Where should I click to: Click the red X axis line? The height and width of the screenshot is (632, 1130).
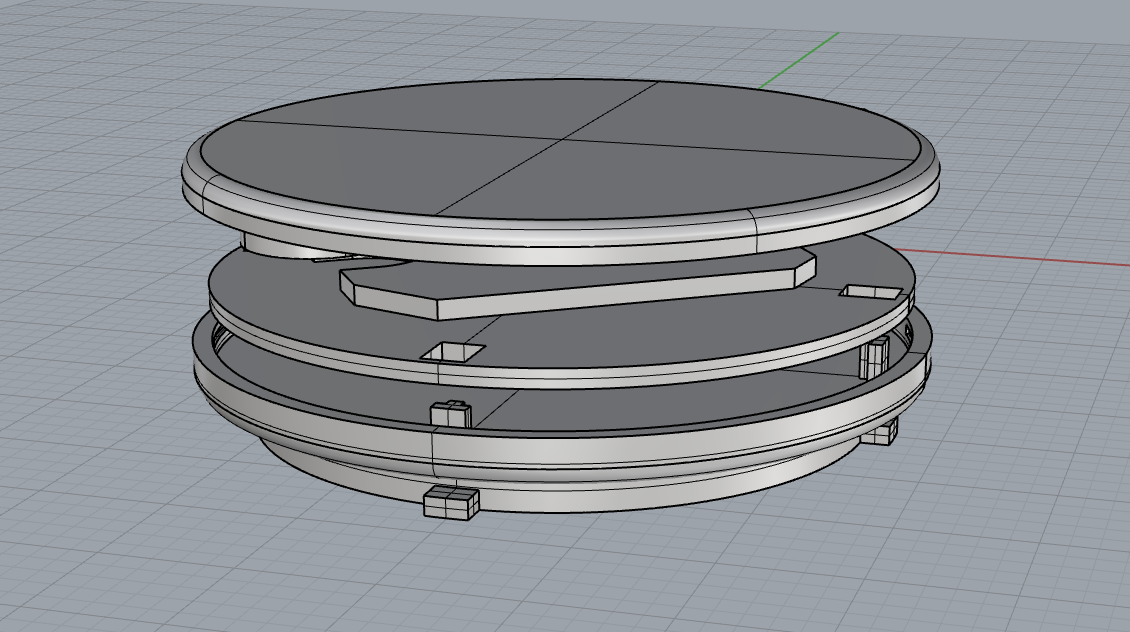click(1013, 257)
